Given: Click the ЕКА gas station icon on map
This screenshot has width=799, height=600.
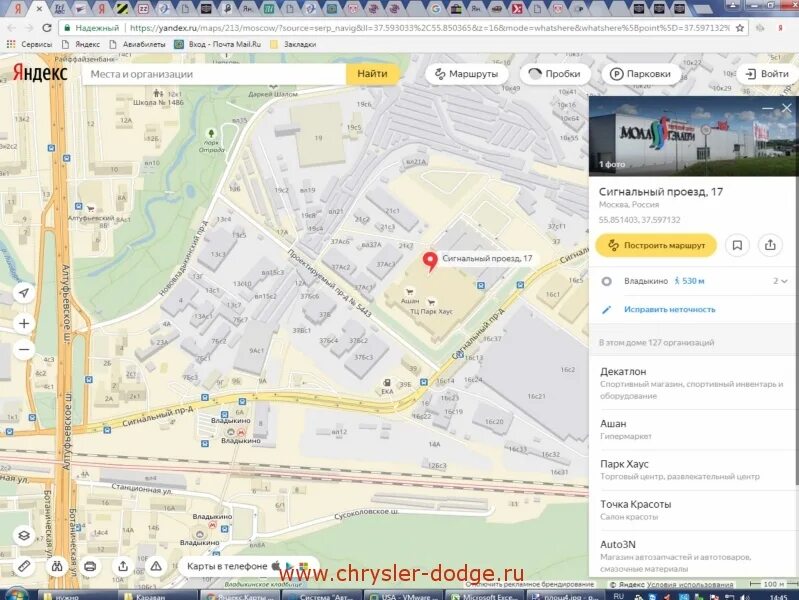Looking at the screenshot, I should point(387,383).
